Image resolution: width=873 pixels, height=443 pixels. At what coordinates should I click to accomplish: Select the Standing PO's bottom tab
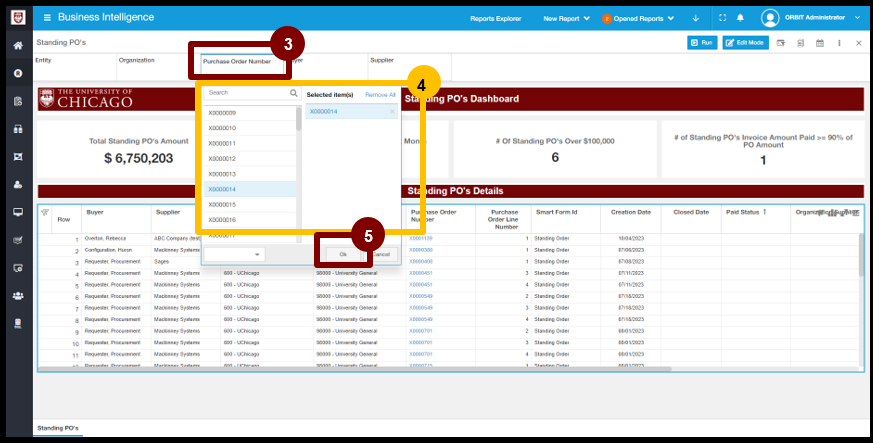[58, 428]
